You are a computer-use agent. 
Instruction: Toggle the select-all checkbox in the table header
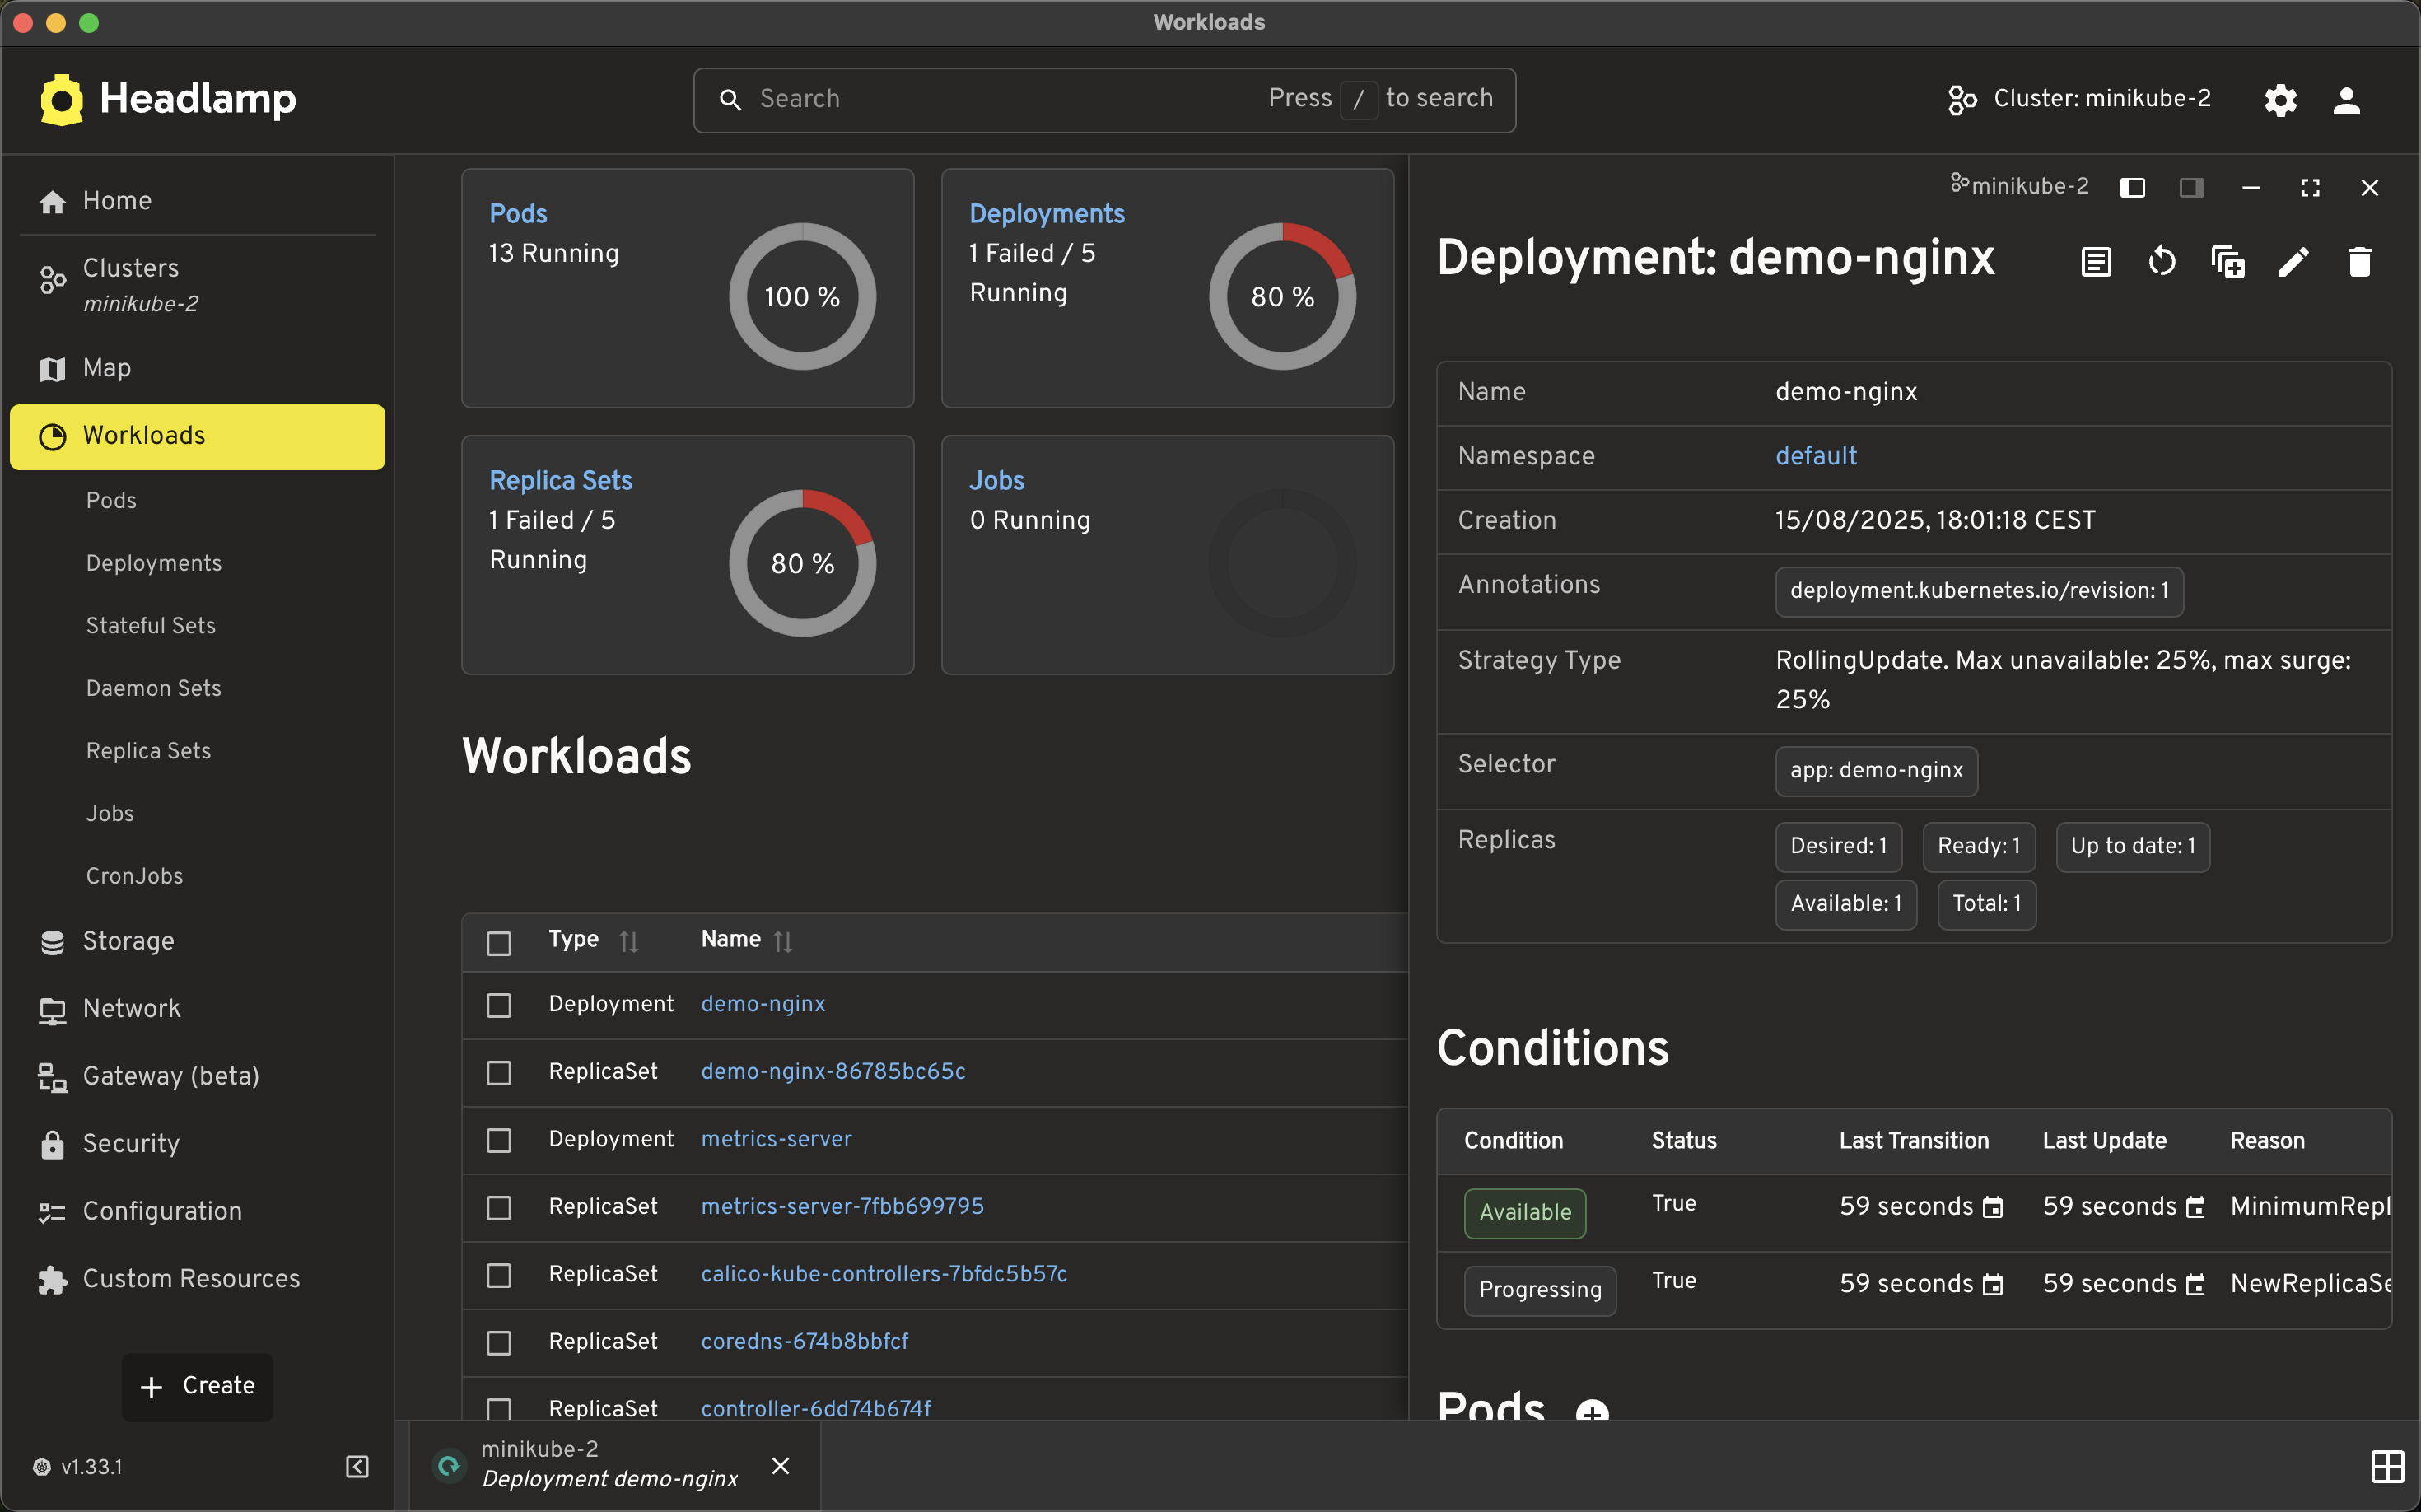point(499,943)
